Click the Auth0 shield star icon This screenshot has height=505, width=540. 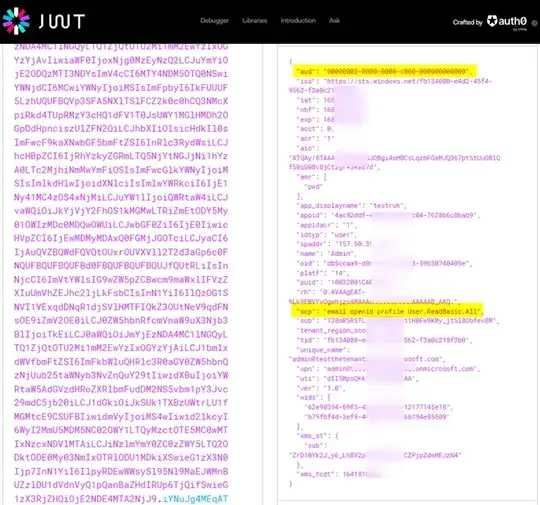click(x=492, y=21)
